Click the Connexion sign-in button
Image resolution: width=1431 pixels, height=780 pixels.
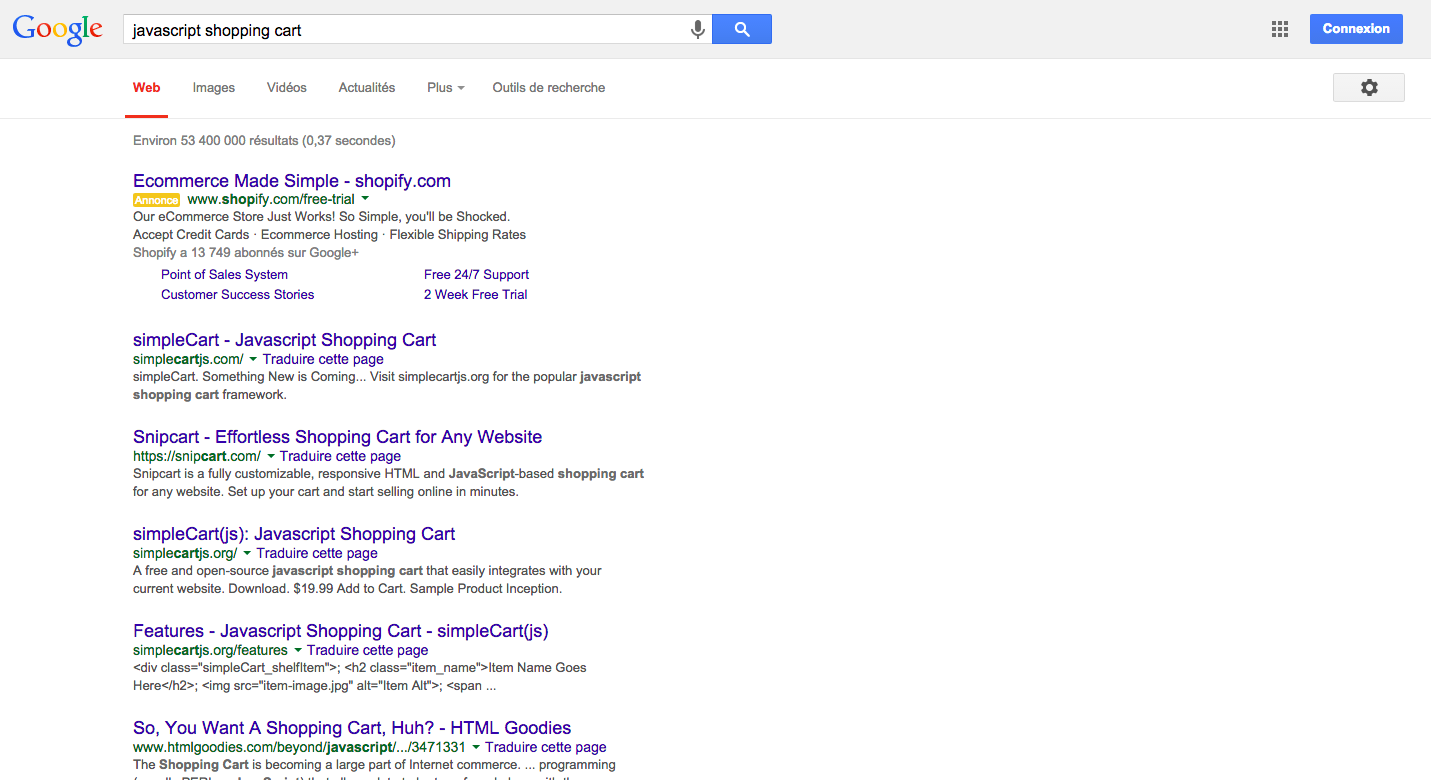tap(1356, 29)
